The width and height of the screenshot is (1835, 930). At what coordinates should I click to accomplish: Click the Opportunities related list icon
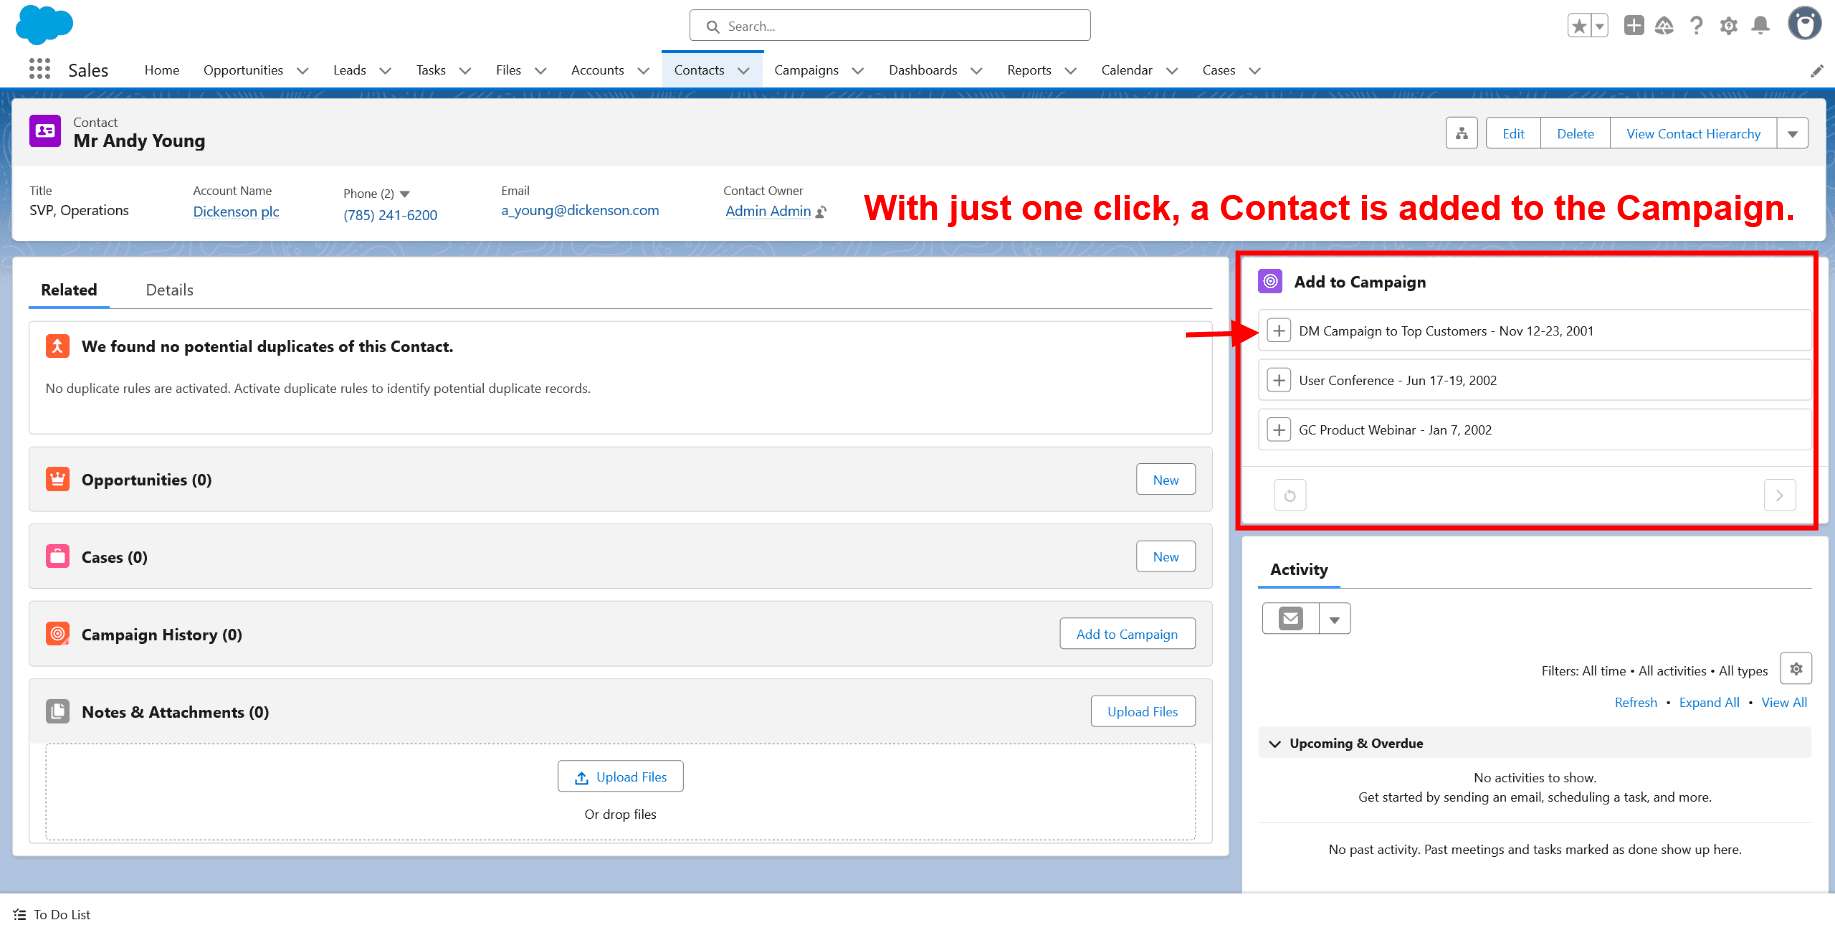coord(58,480)
